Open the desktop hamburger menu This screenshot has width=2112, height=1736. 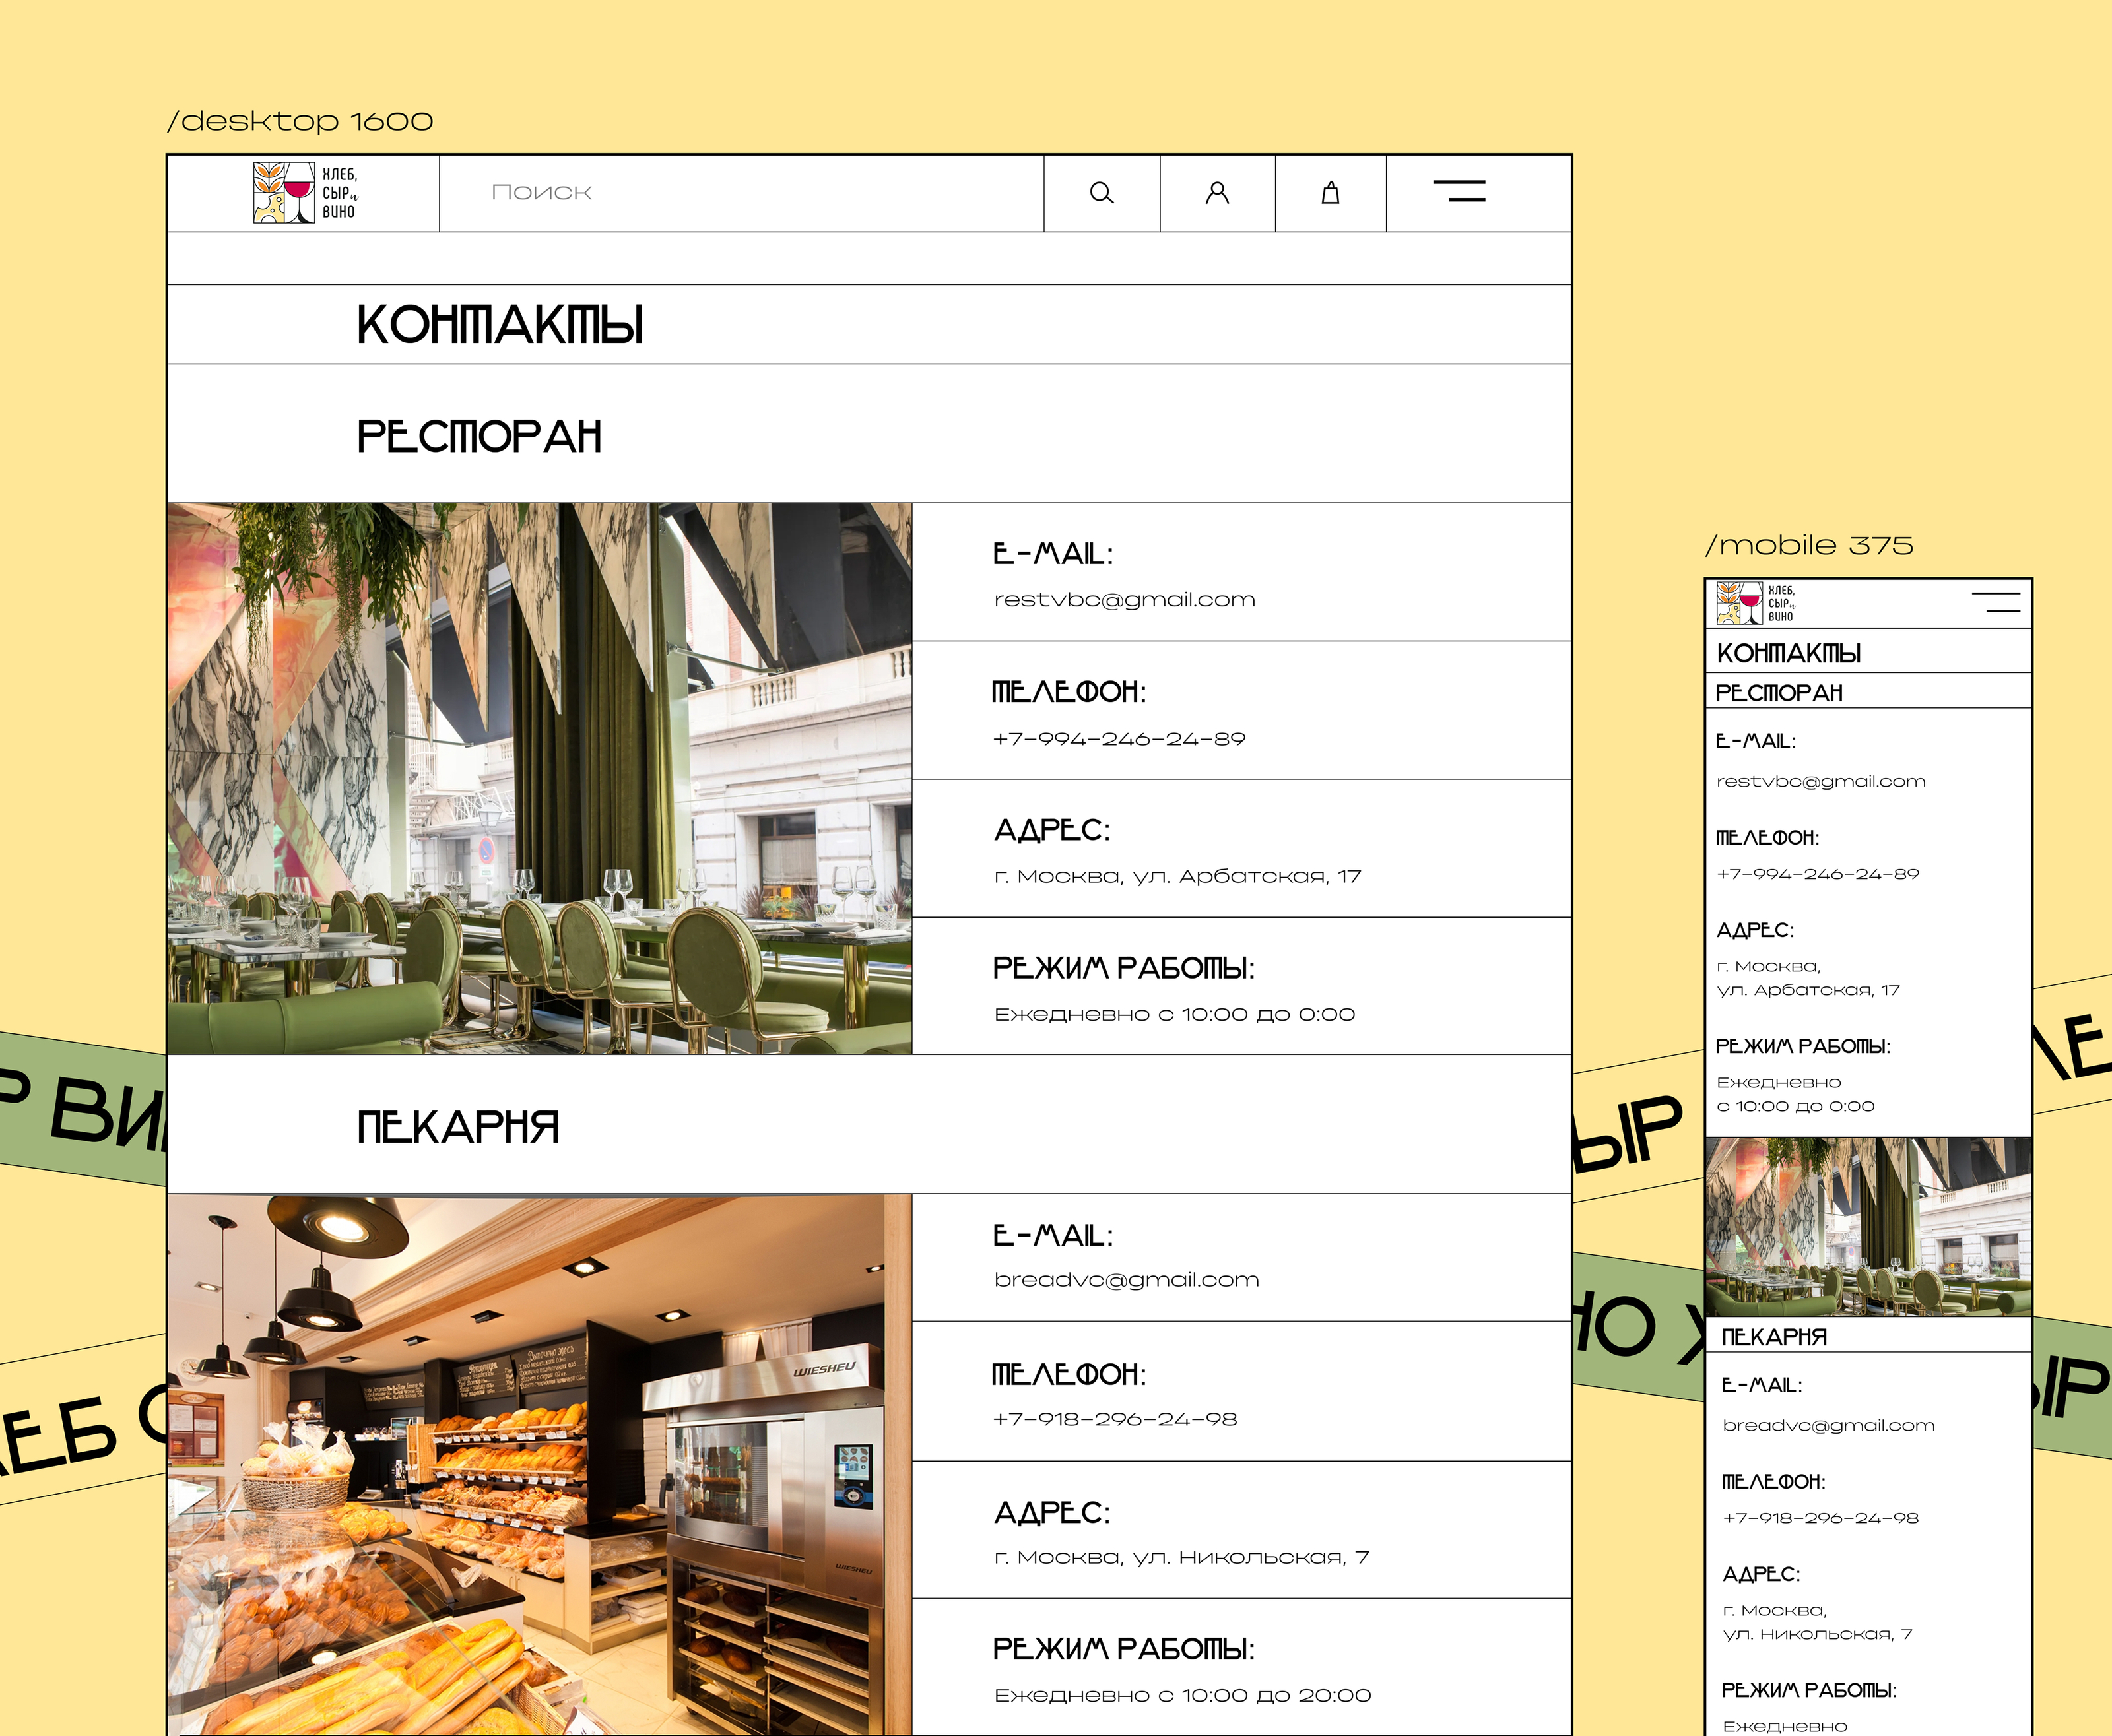(x=1459, y=191)
